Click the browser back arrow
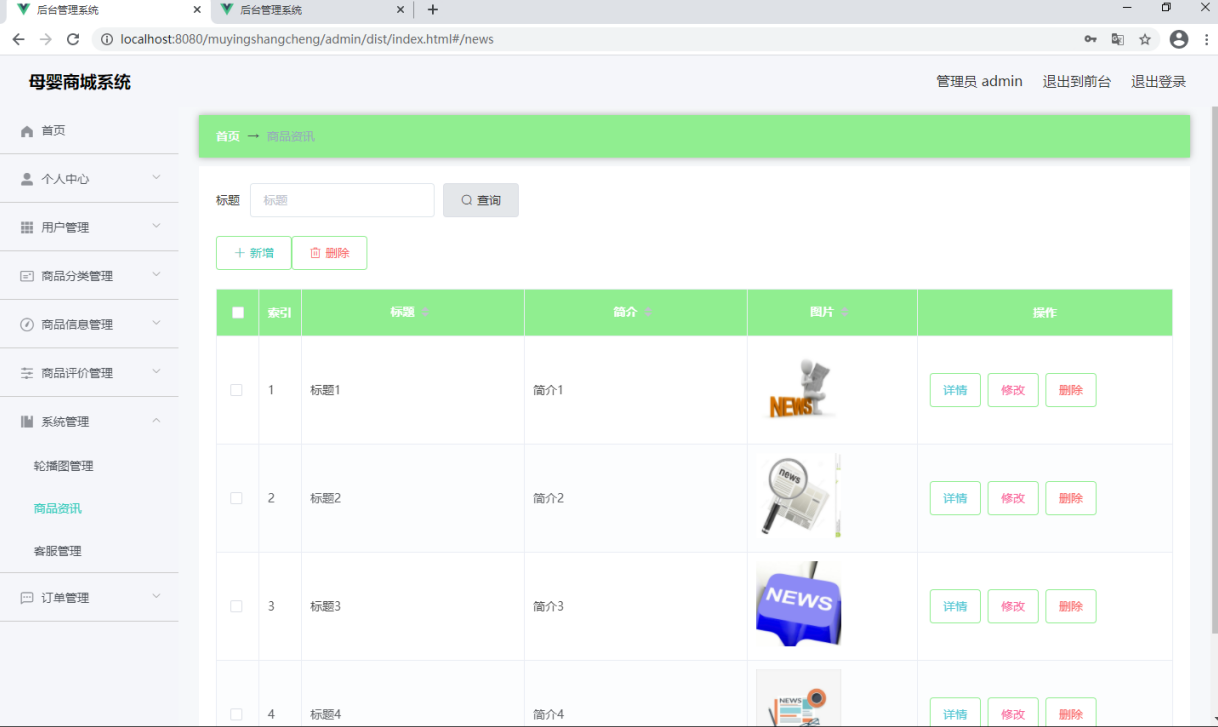The height and width of the screenshot is (727, 1218). [18, 39]
